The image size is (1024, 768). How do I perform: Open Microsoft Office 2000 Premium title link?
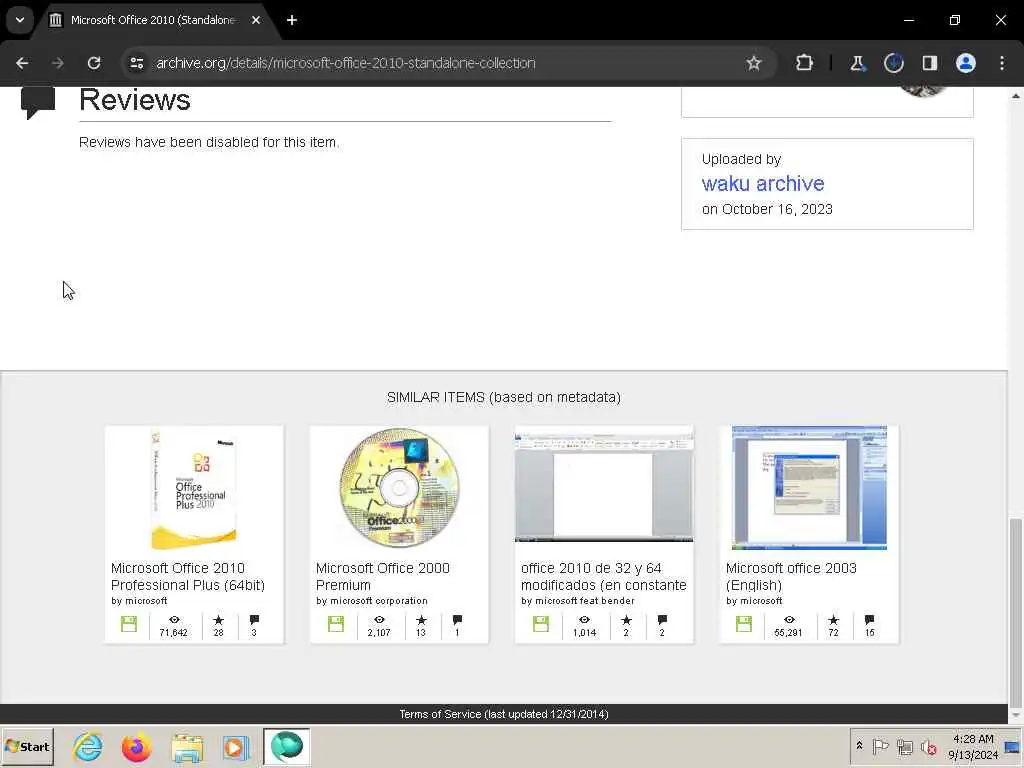(x=383, y=577)
